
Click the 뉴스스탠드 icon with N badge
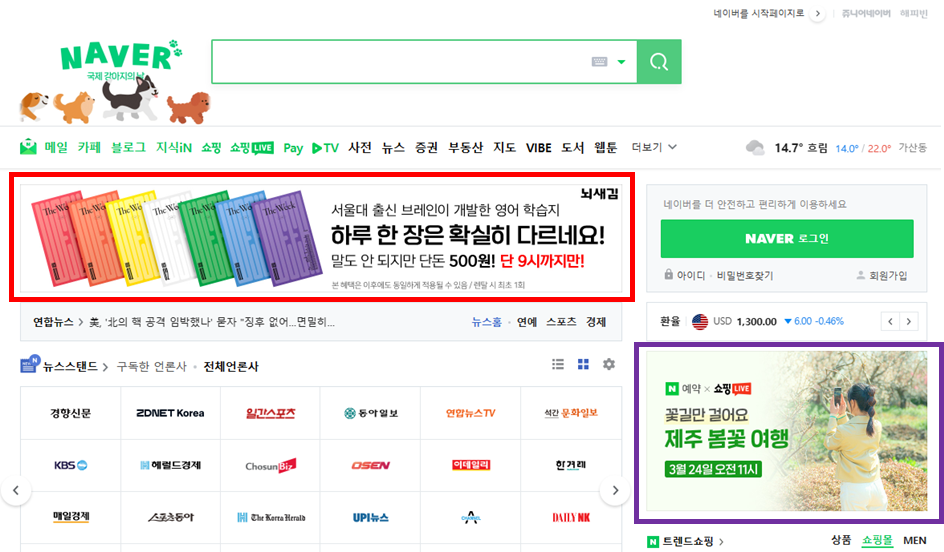[30, 364]
